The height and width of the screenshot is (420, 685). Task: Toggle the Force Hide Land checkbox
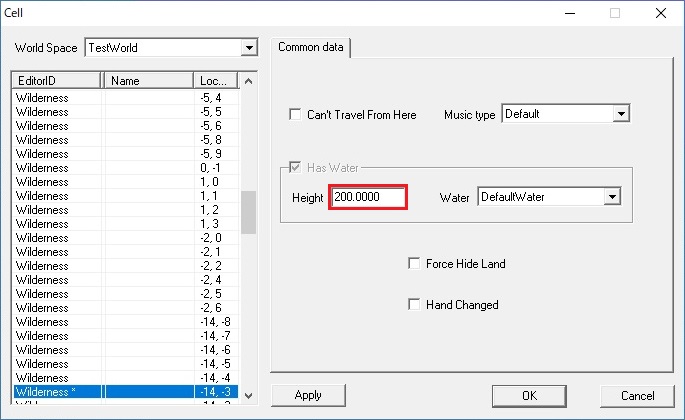click(x=414, y=264)
